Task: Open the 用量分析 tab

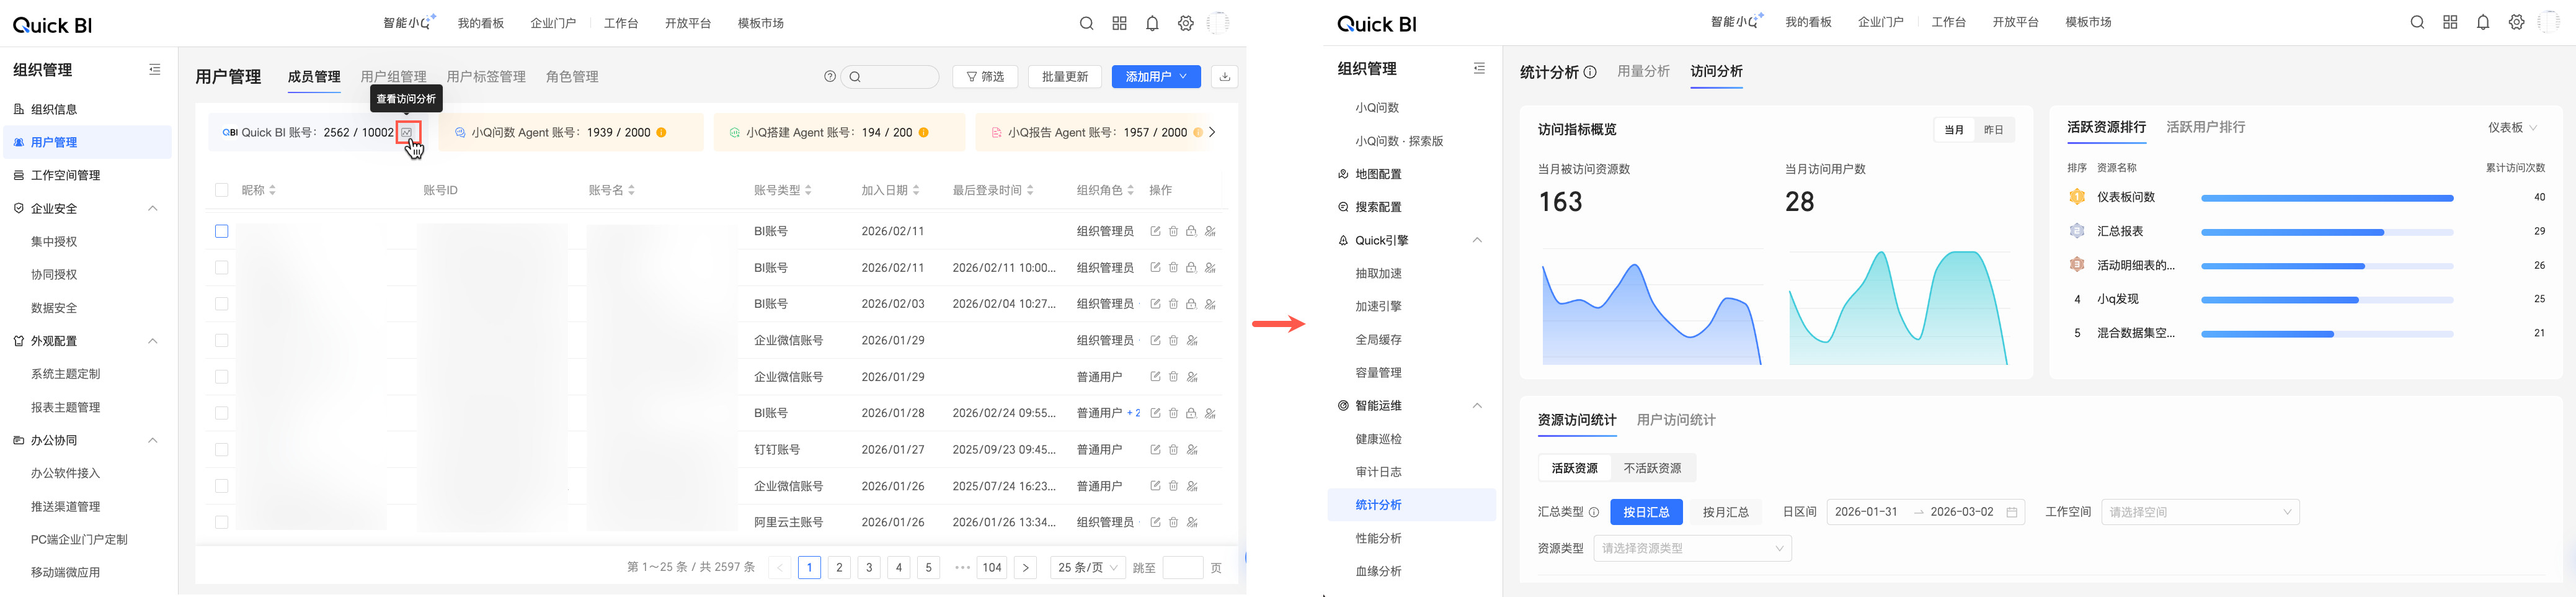Action: click(1644, 72)
